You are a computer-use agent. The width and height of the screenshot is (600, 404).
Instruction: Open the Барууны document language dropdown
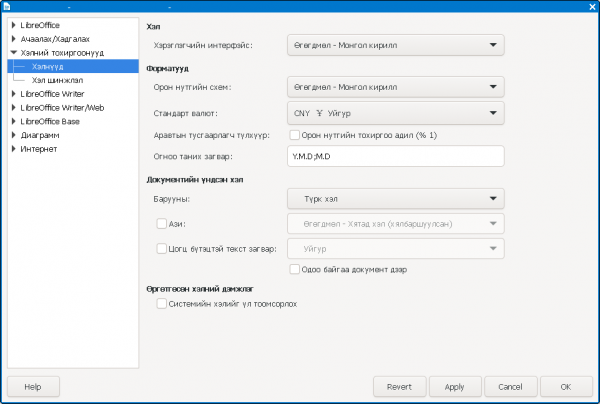point(396,199)
